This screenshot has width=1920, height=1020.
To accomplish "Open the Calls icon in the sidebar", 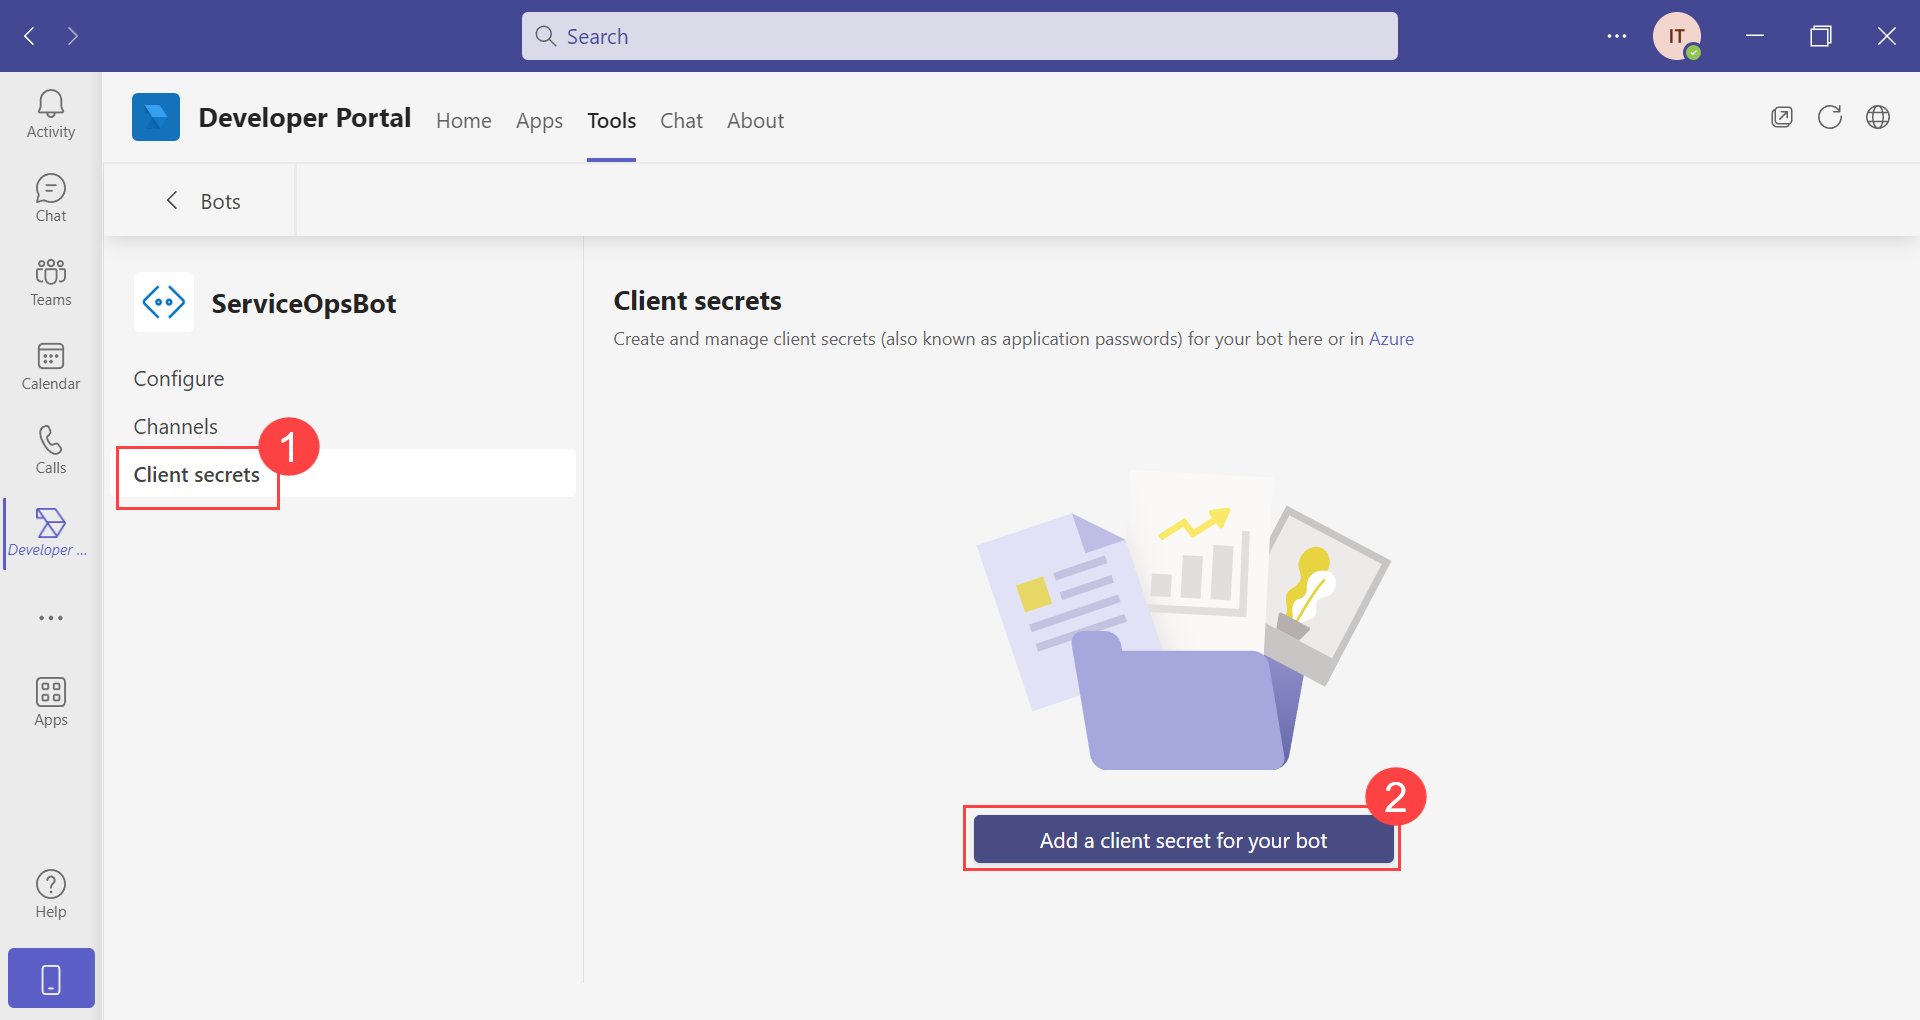I will click(x=50, y=448).
